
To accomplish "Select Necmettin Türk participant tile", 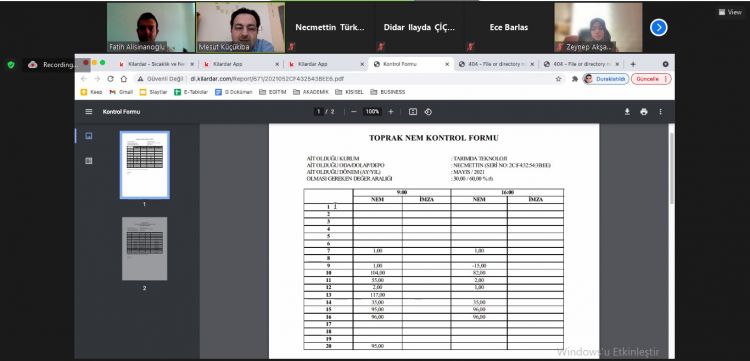I will pos(330,27).
